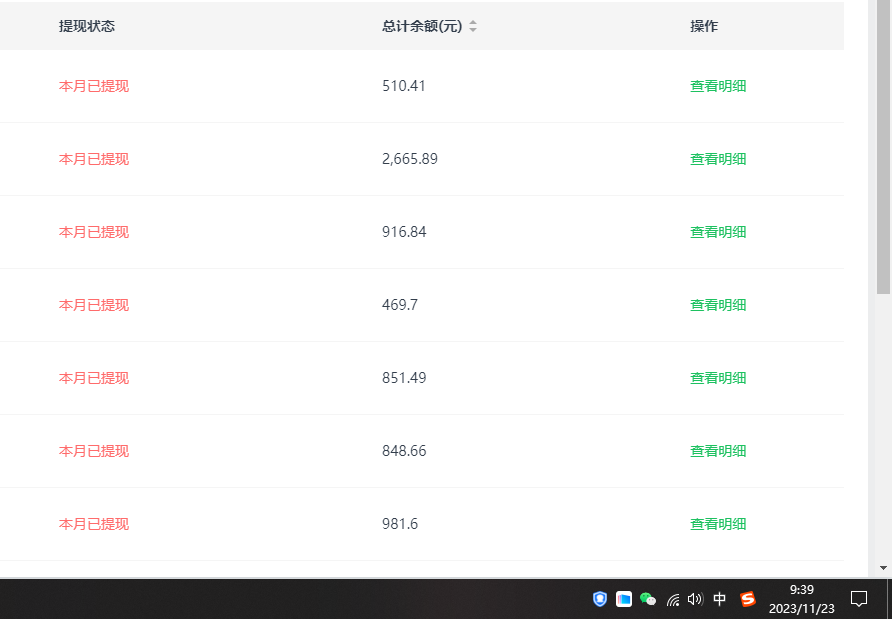Screen dimensions: 892x619
Task: Open 查看明细 for the 2,665.89 balance row
Action: [x=718, y=158]
